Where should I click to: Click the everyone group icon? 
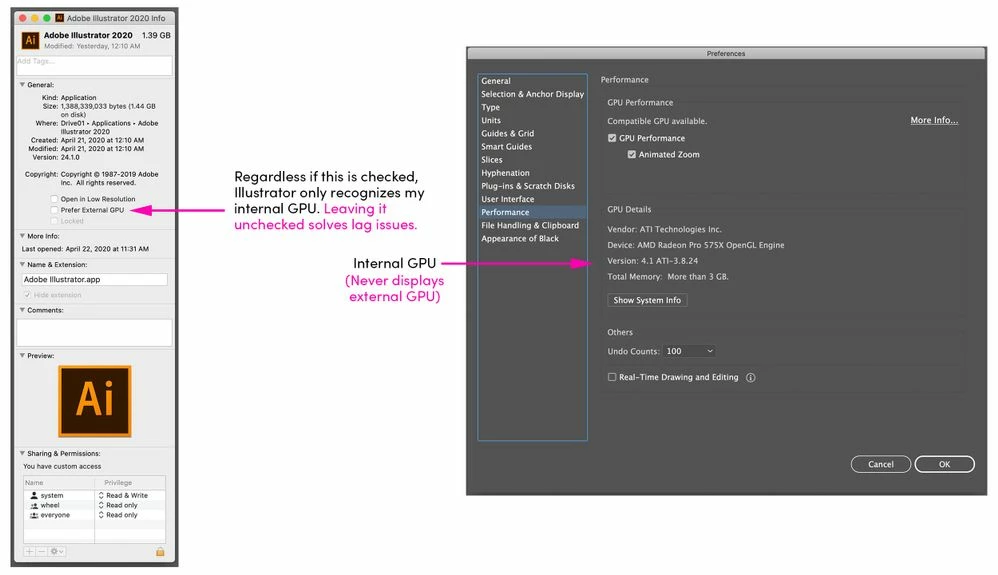click(x=34, y=515)
